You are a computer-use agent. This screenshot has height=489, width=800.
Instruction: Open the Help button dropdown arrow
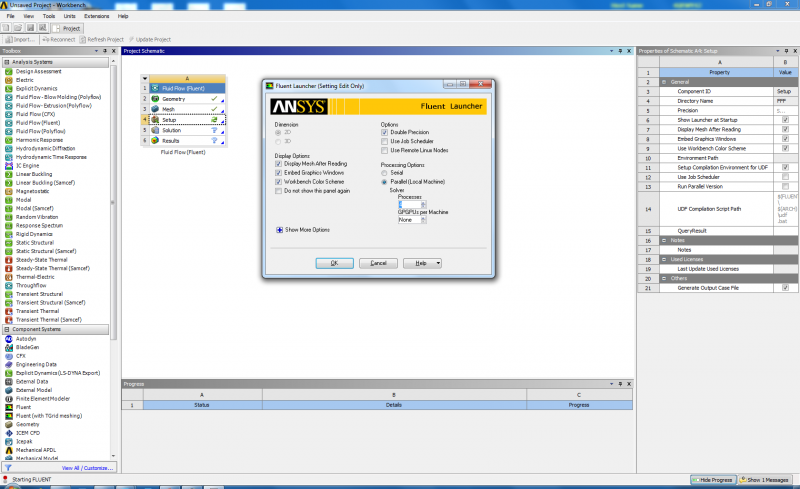pyautogui.click(x=438, y=263)
